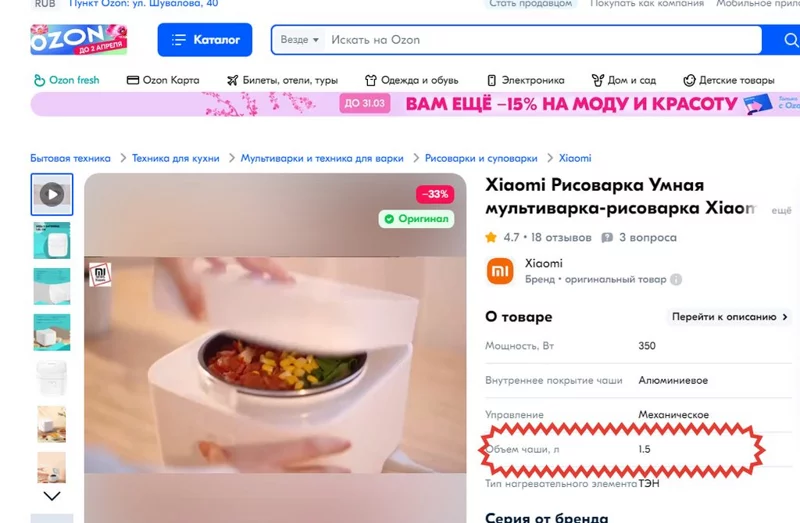Expand full product title with ещё
Screen dimensions: 800x523
pos(781,210)
